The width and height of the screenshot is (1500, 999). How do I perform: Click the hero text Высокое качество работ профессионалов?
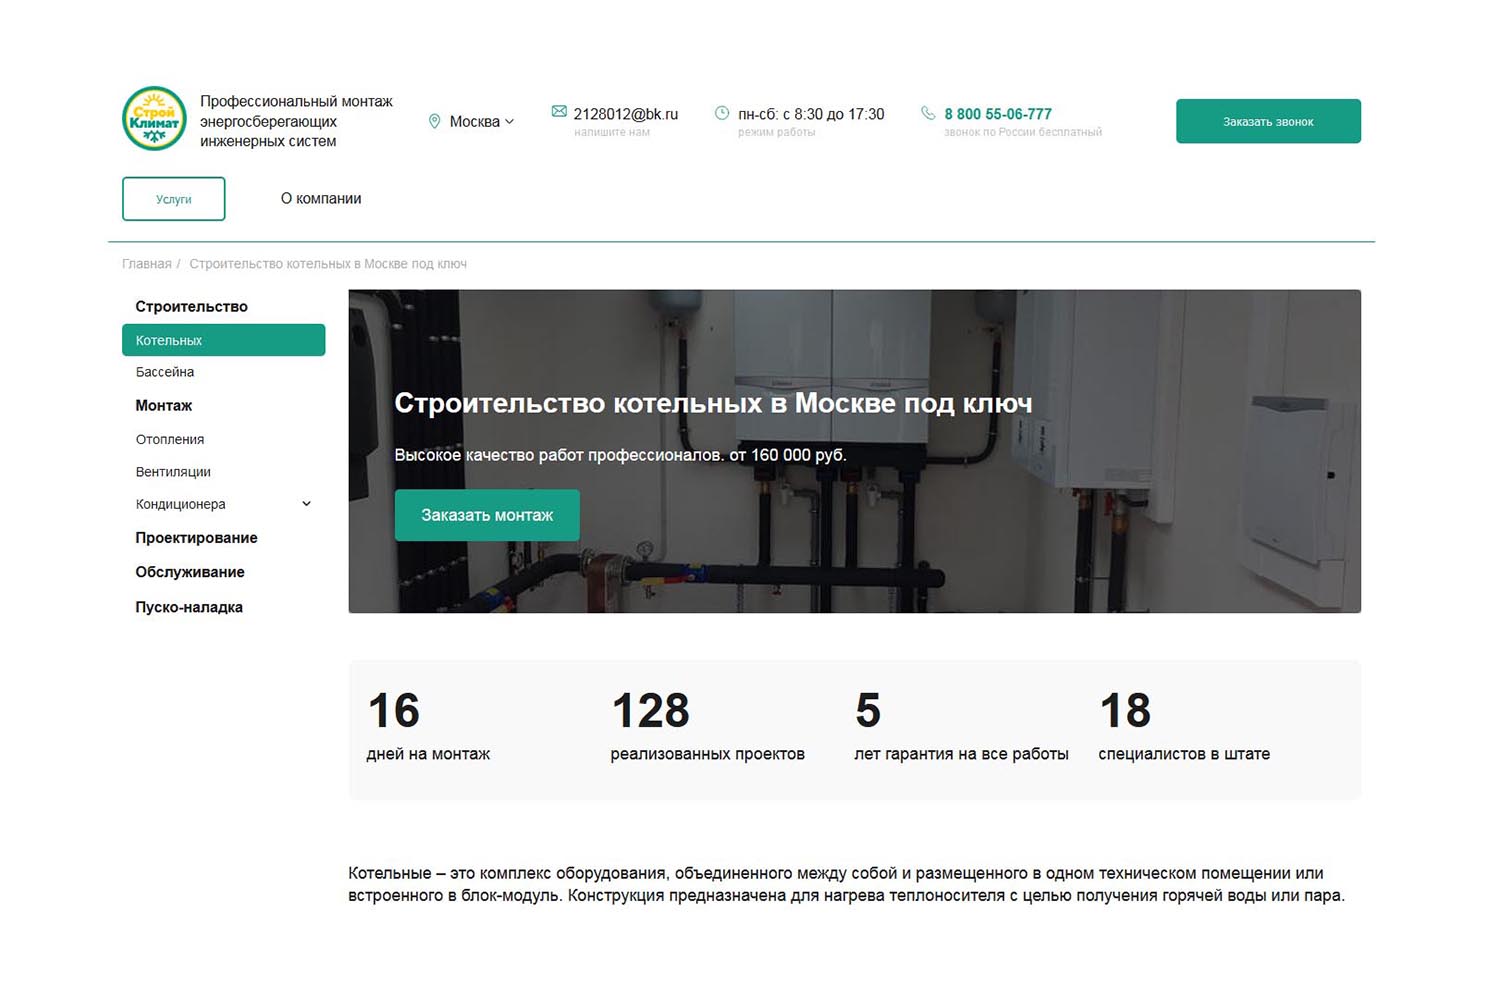pos(620,455)
